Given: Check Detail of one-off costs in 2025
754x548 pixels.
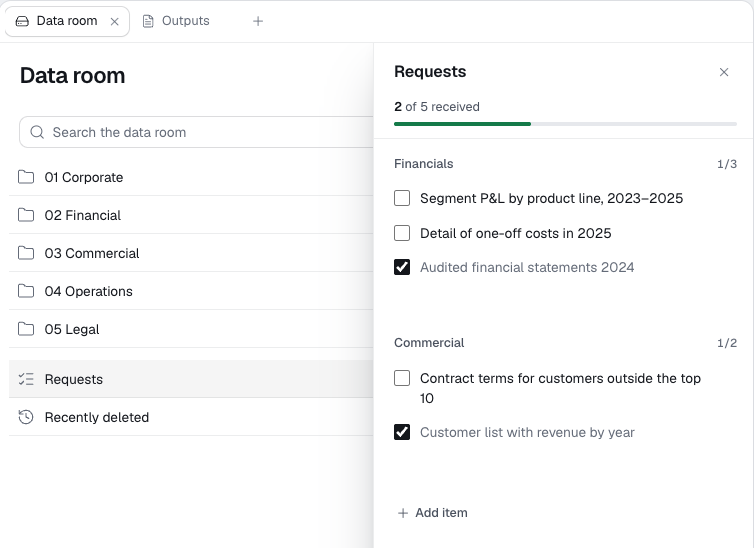Looking at the screenshot, I should 402,233.
